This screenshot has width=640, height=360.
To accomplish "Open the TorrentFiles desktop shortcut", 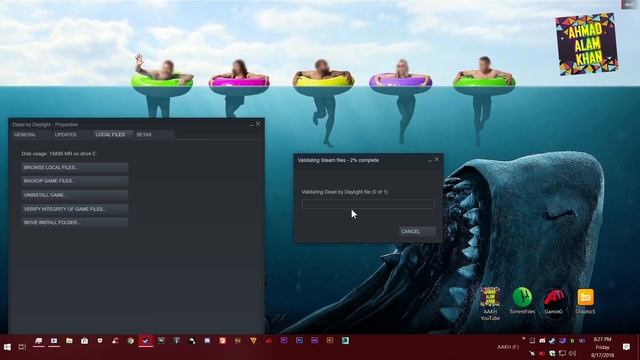I will [522, 300].
